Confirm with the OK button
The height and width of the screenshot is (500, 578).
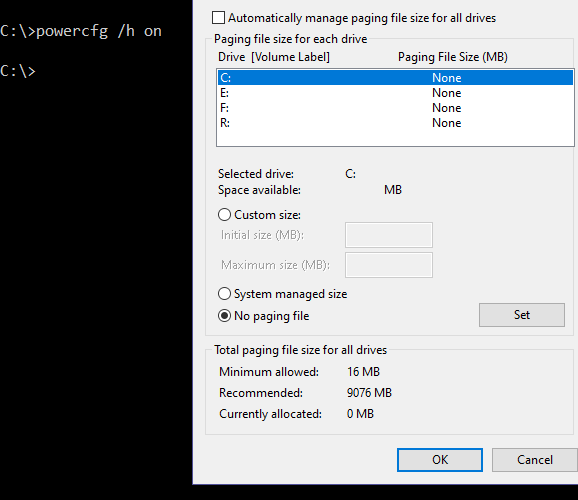[x=440, y=460]
